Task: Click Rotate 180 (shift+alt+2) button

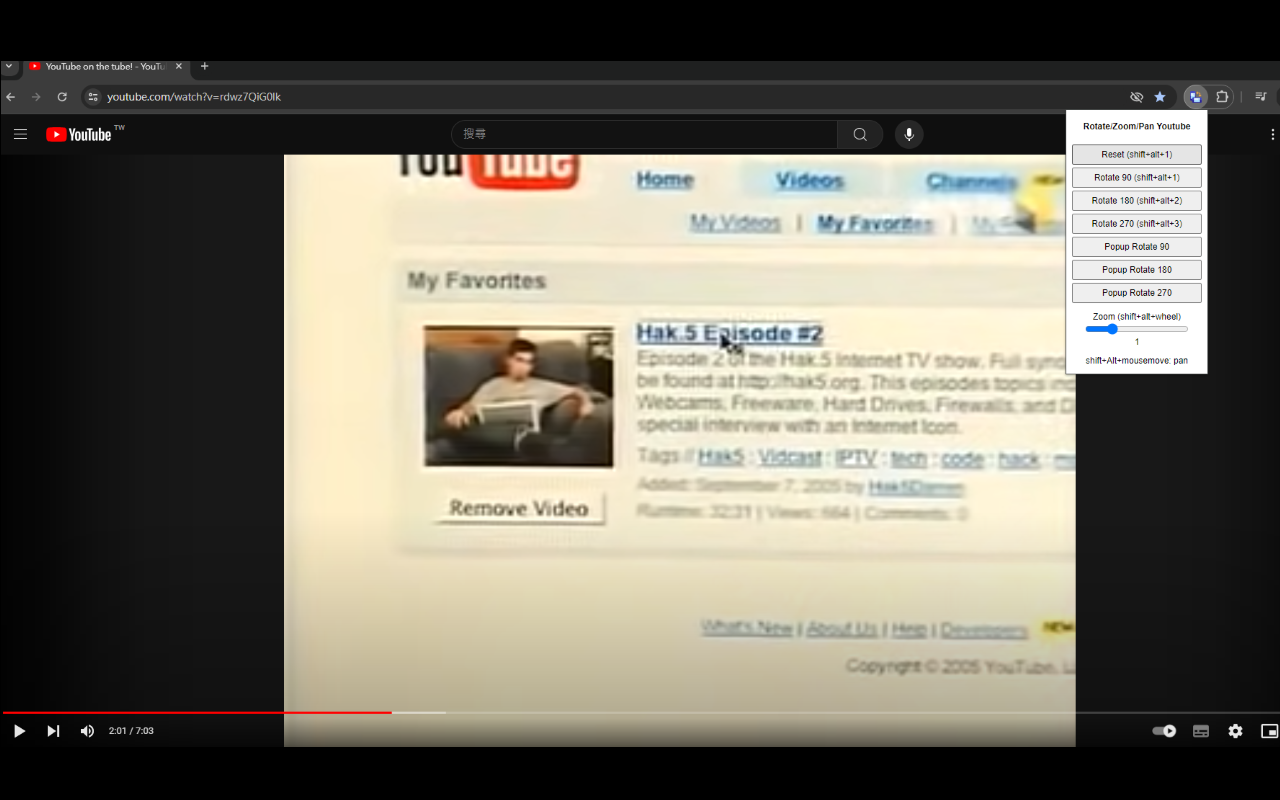Action: [1137, 201]
